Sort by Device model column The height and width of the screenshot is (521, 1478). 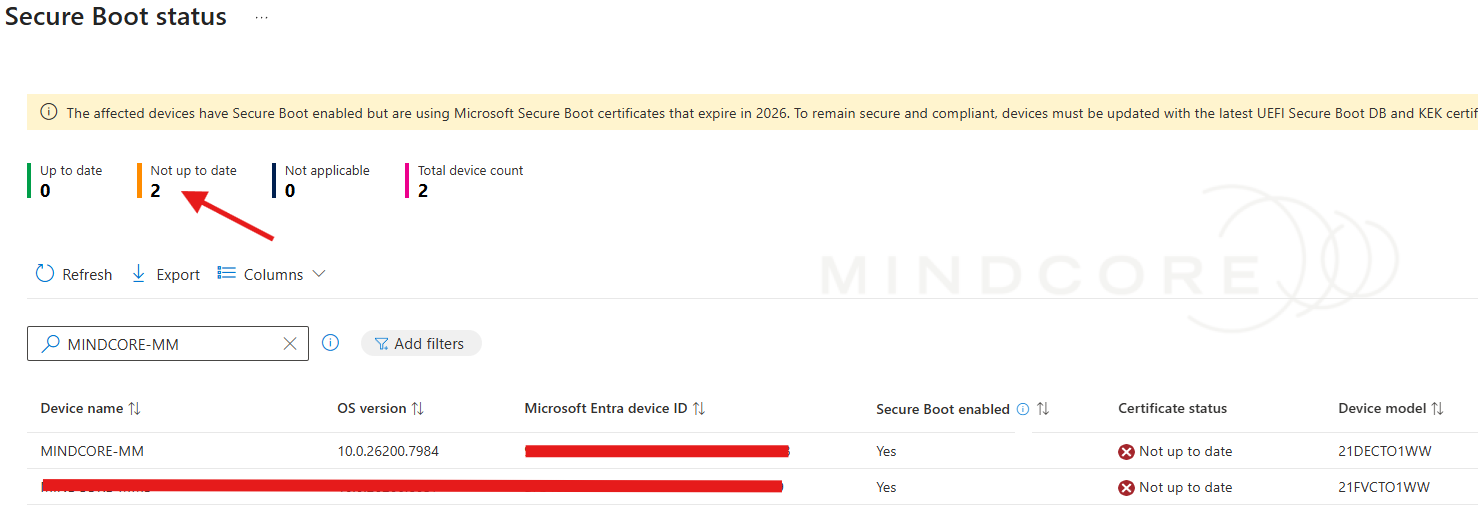click(1437, 409)
